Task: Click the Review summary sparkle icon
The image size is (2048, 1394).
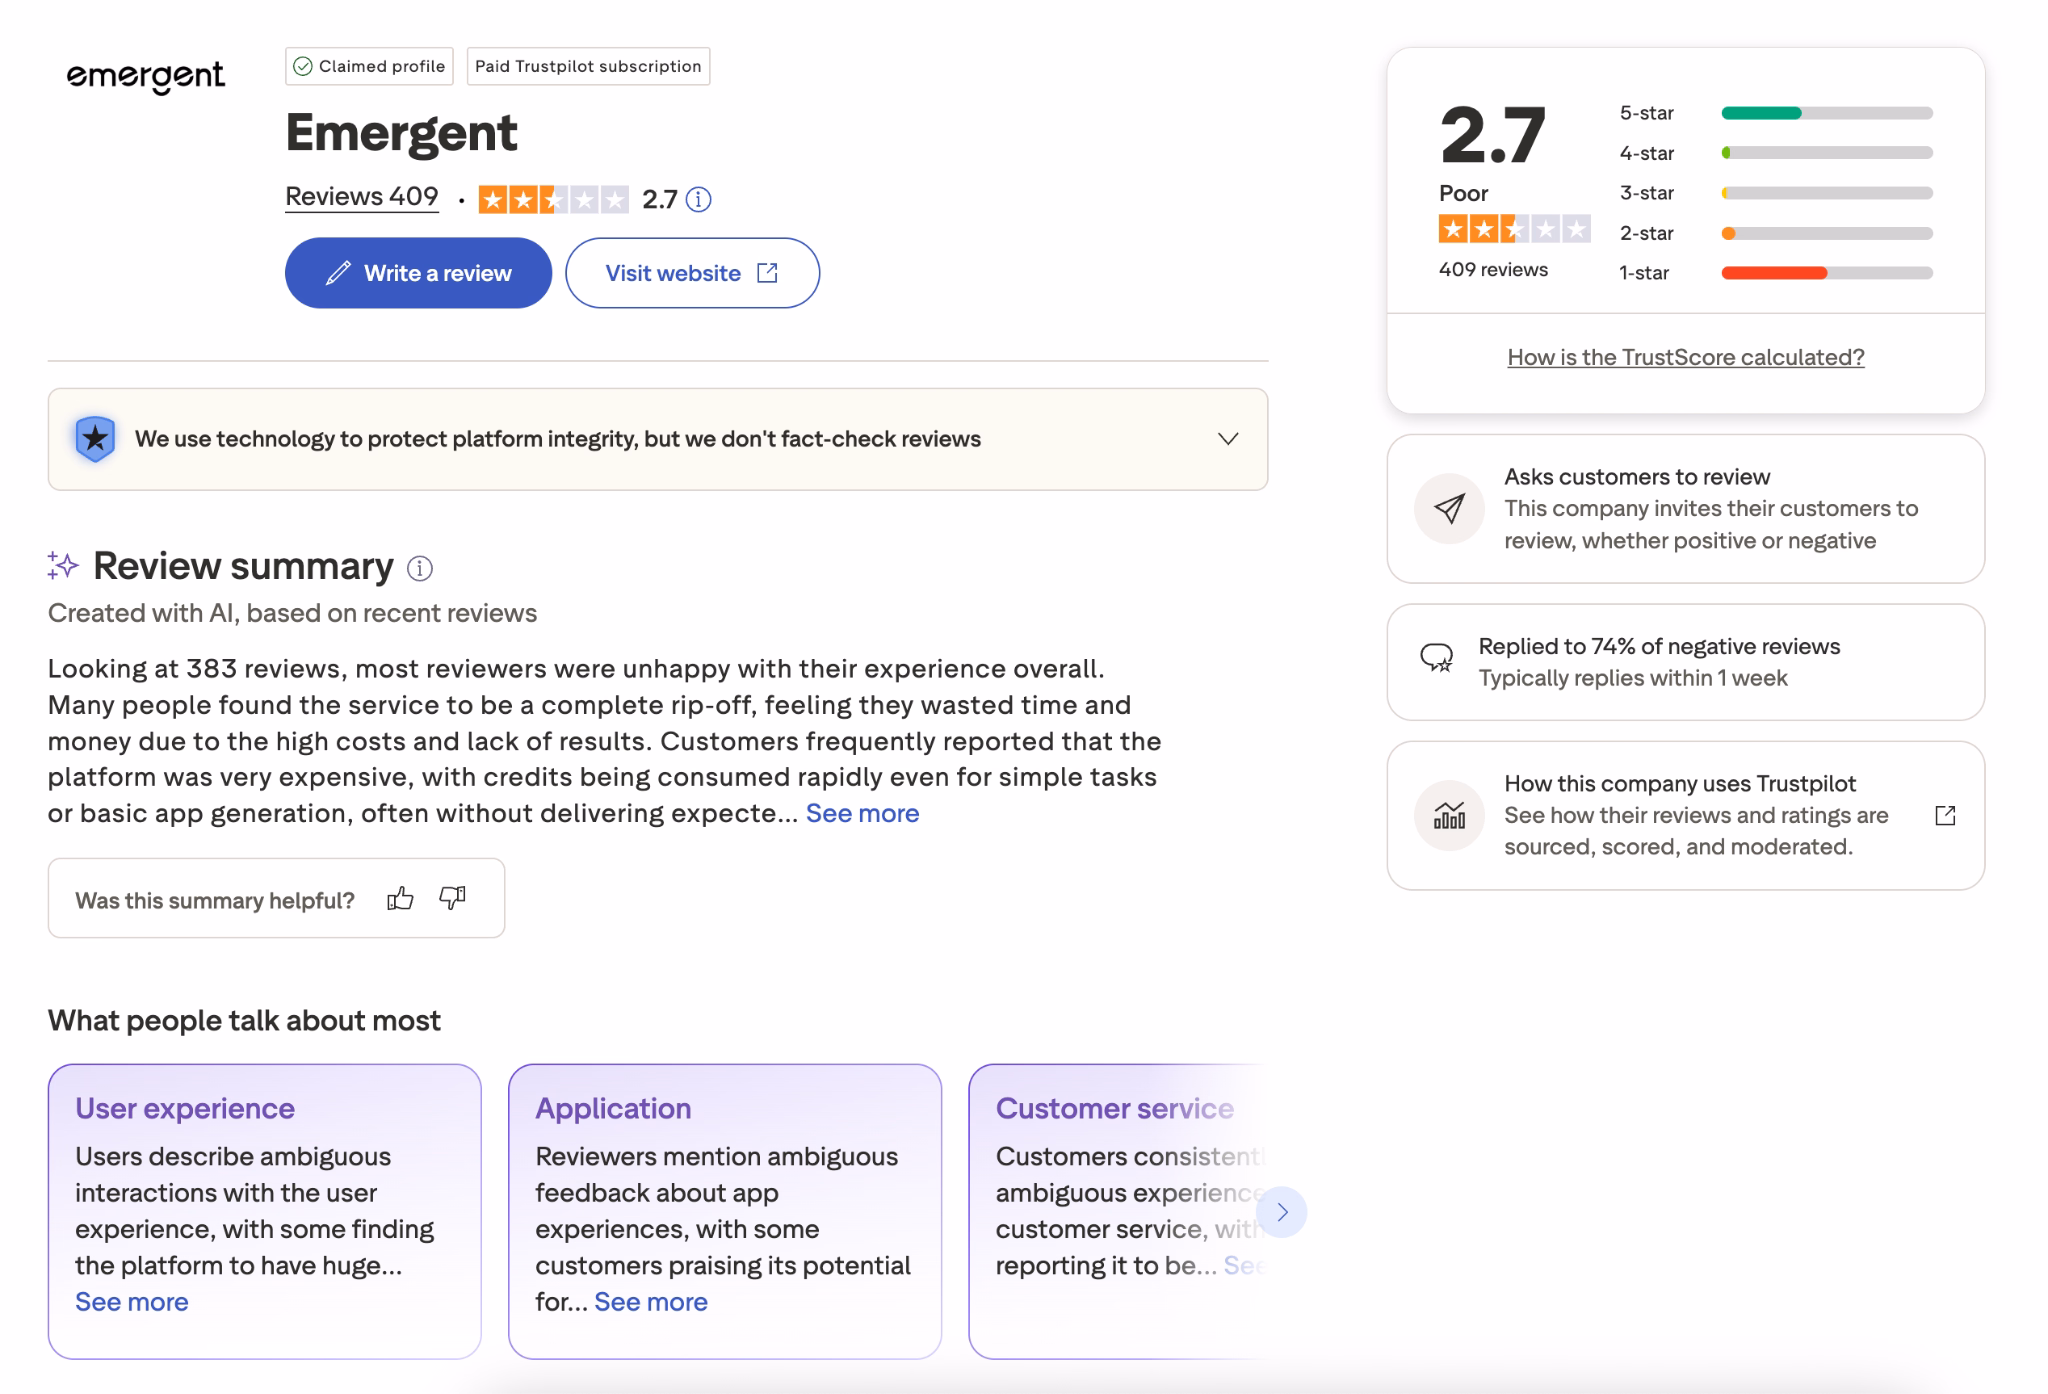Action: click(x=63, y=565)
